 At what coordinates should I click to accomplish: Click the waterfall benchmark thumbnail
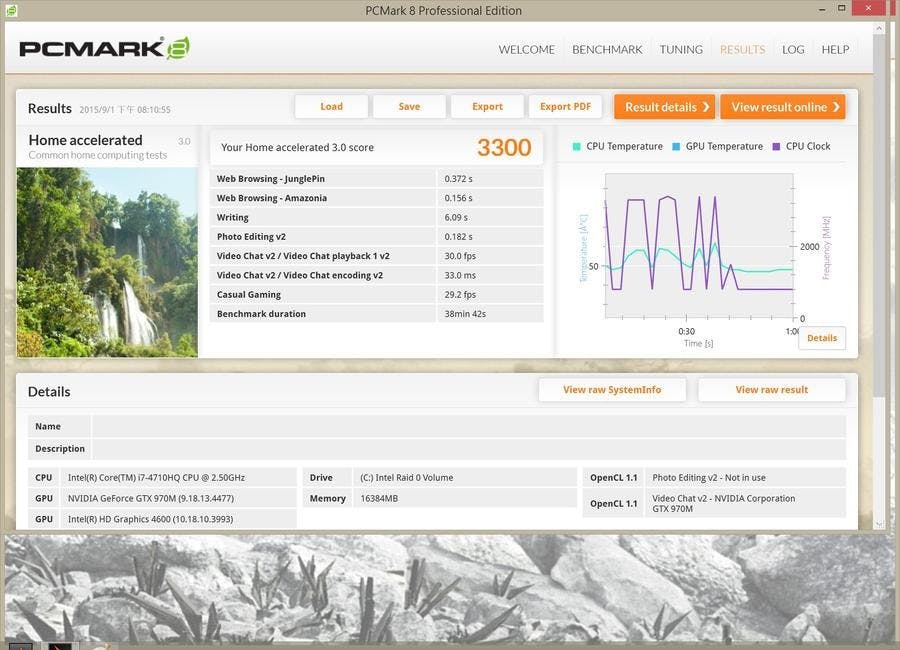(107, 262)
